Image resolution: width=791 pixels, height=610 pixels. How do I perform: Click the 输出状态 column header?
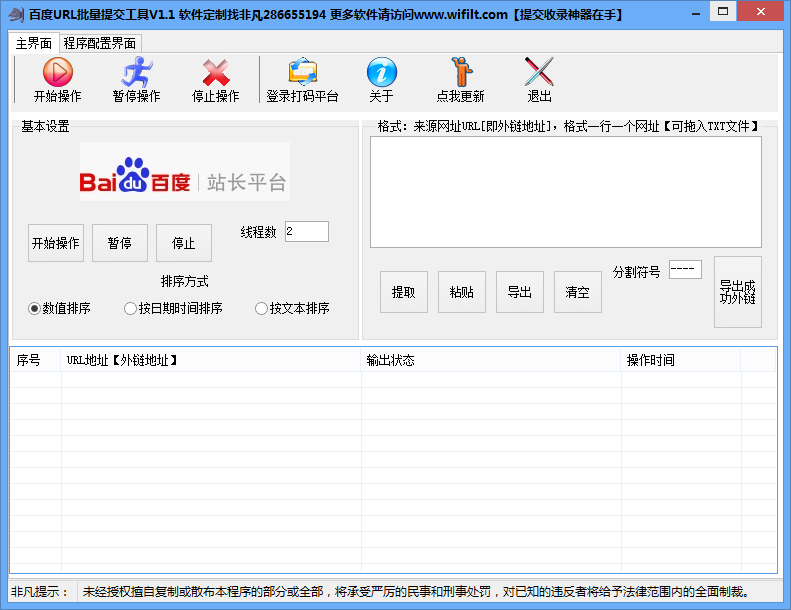tap(490, 360)
